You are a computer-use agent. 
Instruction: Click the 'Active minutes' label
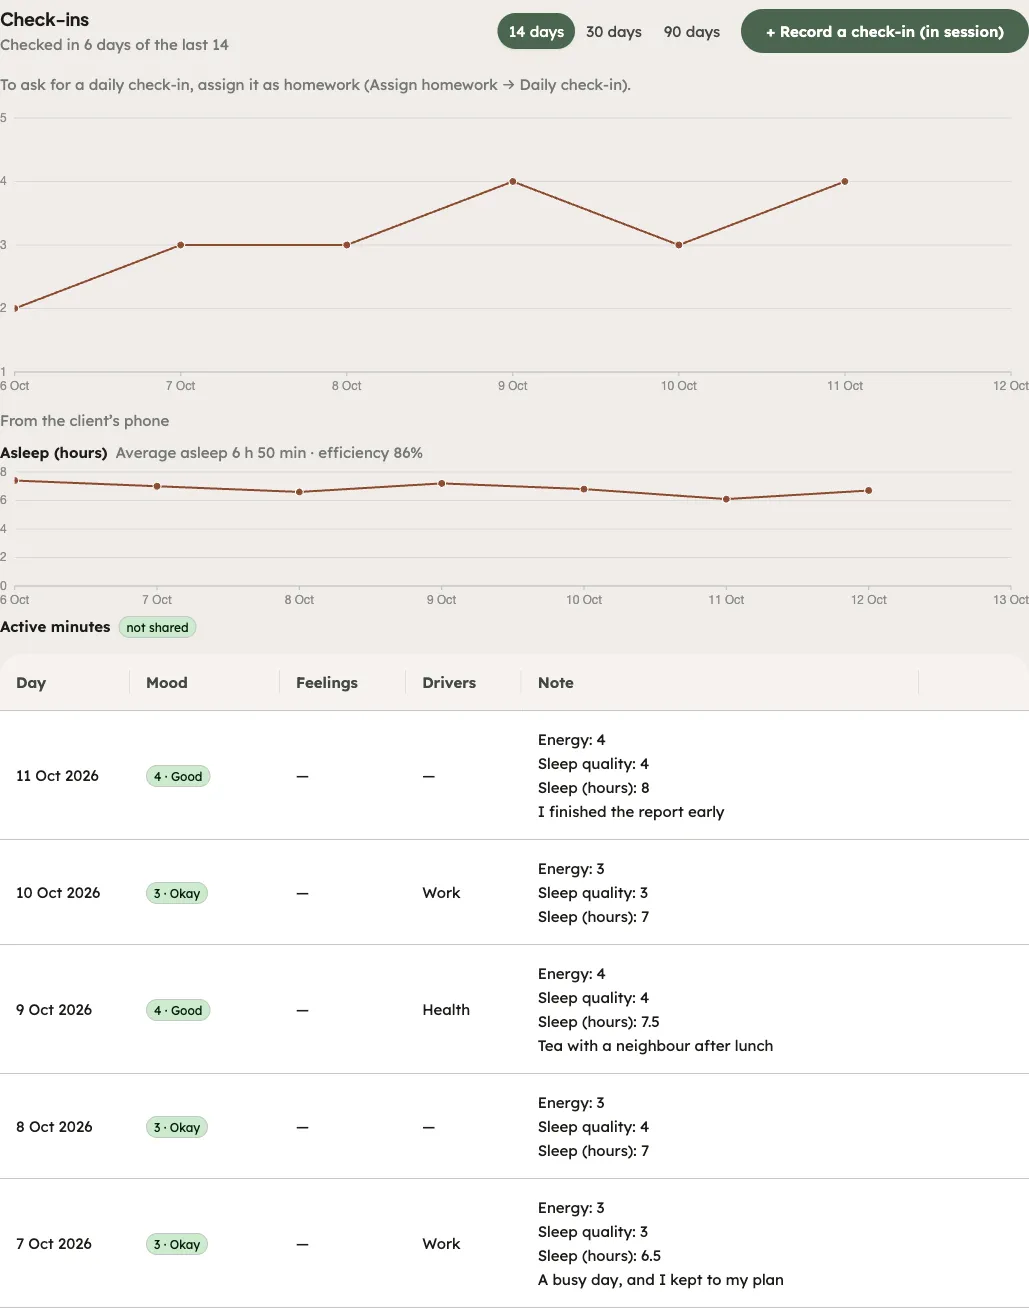pos(55,627)
